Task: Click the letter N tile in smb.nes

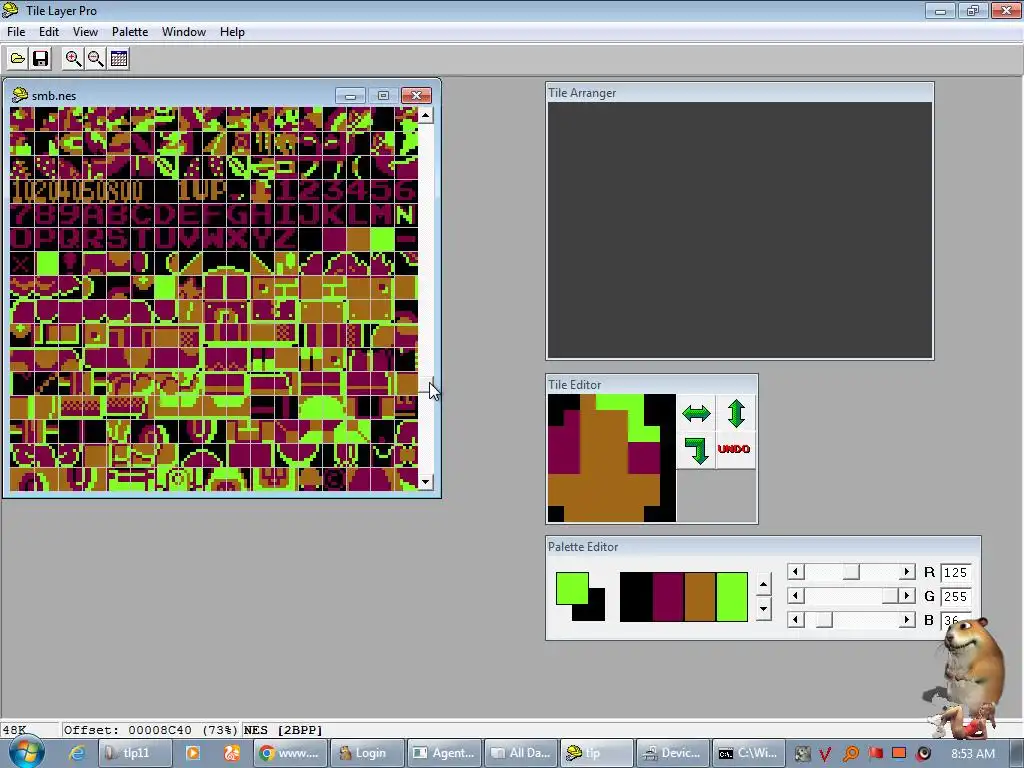Action: pyautogui.click(x=406, y=214)
